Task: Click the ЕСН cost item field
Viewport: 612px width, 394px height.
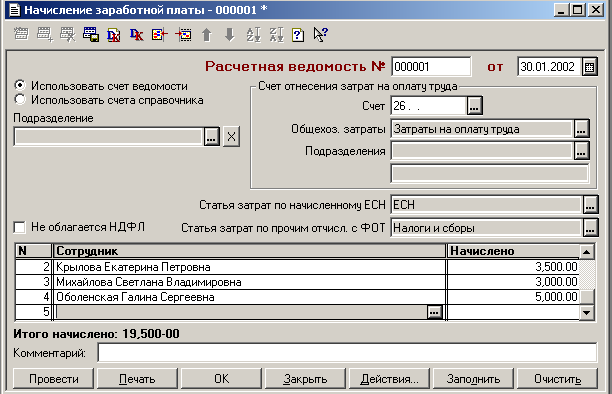Action: [486, 205]
